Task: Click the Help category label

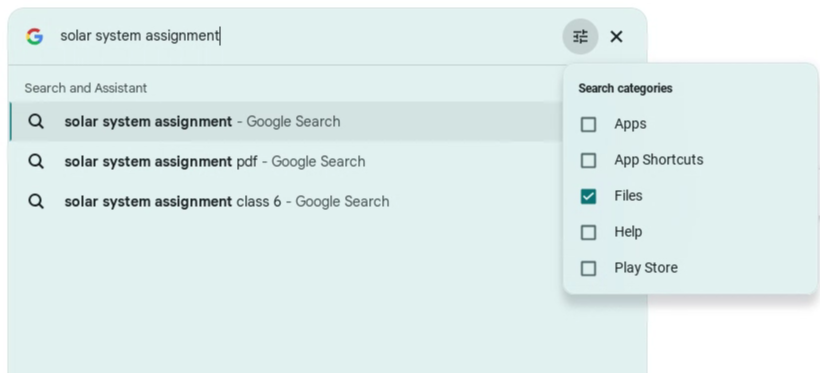Action: click(628, 232)
